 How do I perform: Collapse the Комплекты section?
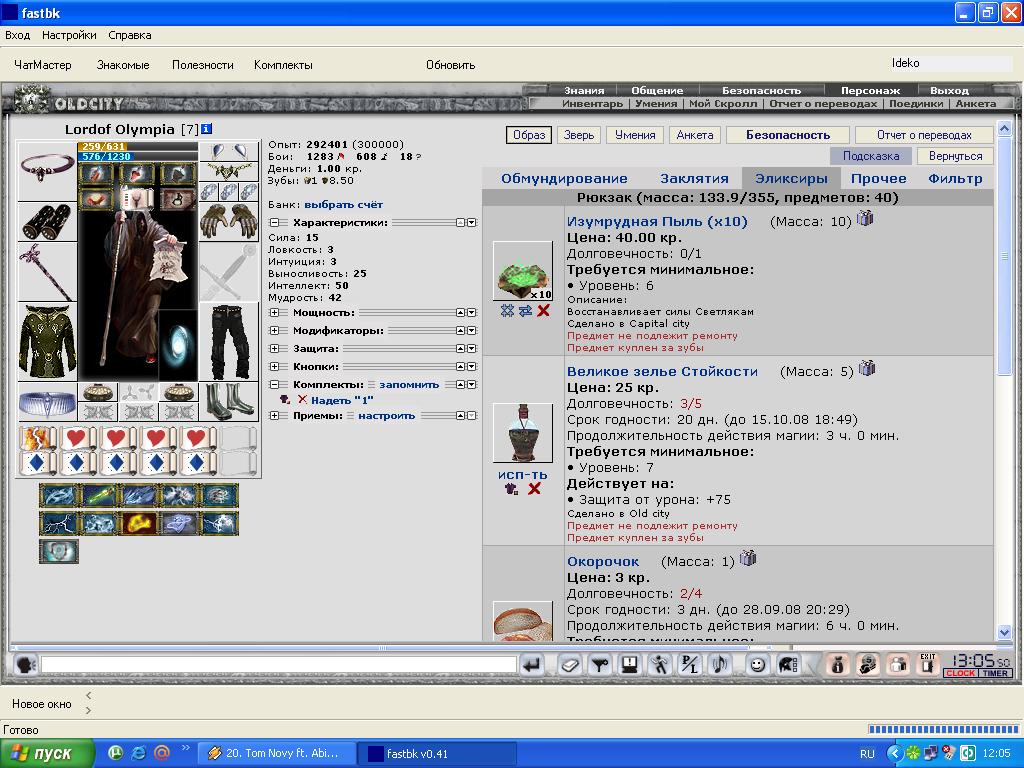pyautogui.click(x=274, y=385)
